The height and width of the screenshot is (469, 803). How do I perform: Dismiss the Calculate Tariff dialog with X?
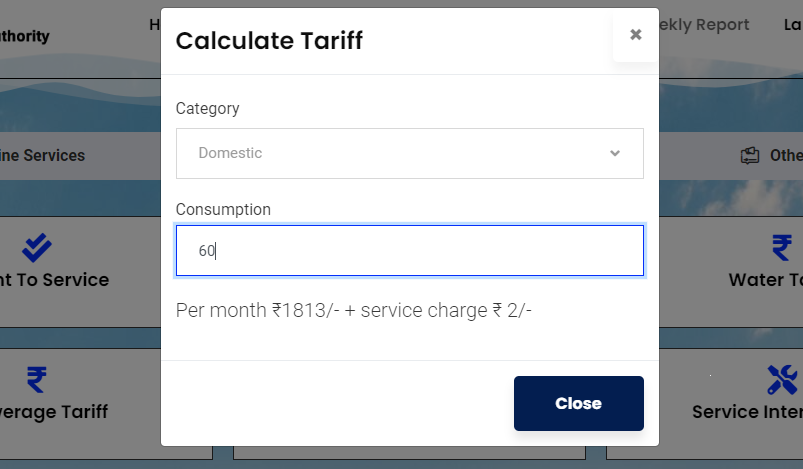coord(636,34)
